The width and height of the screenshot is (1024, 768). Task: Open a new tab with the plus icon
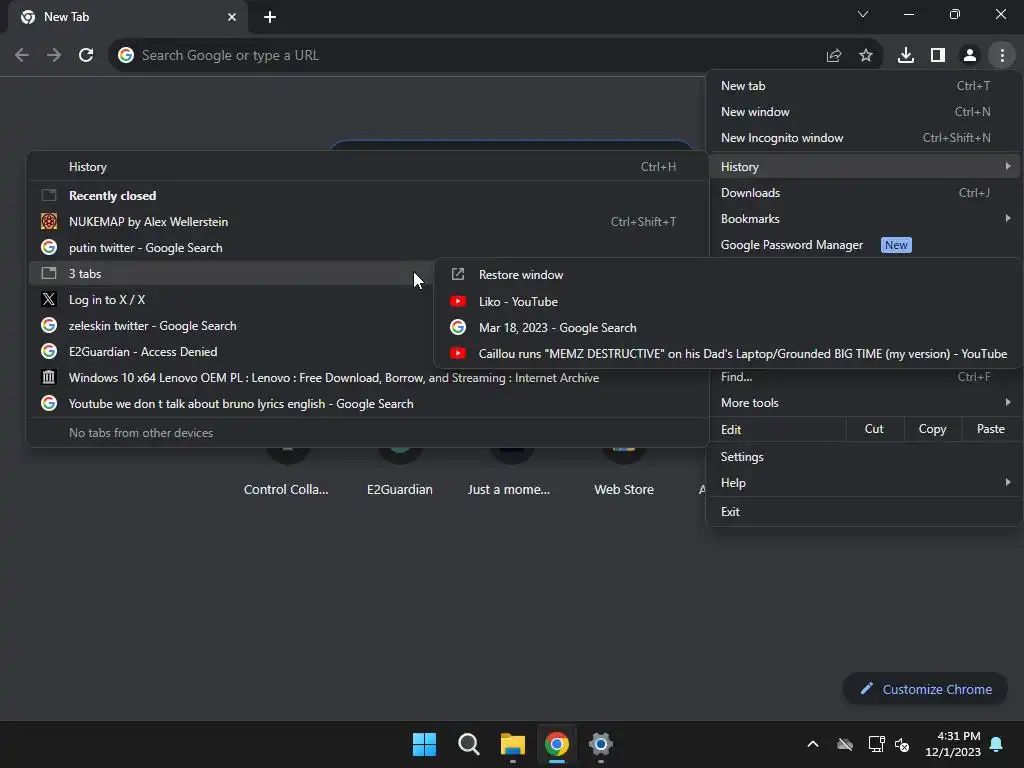point(270,17)
